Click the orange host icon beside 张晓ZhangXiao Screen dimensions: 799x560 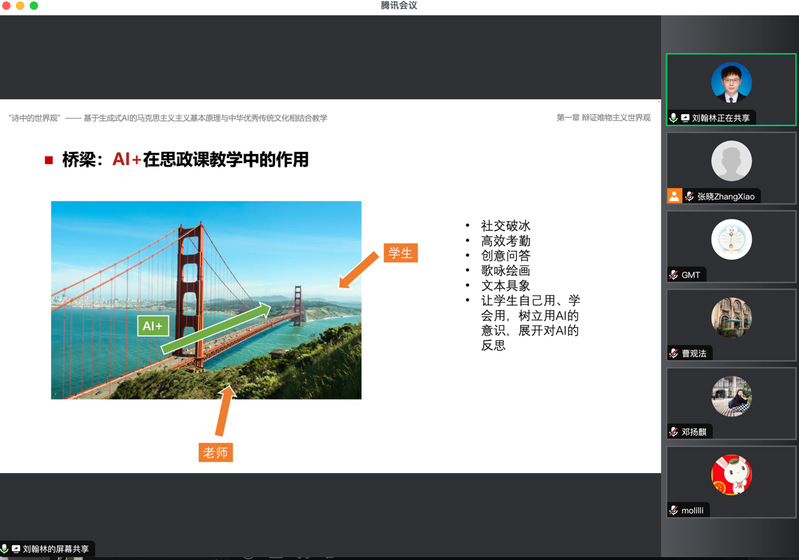click(x=674, y=196)
